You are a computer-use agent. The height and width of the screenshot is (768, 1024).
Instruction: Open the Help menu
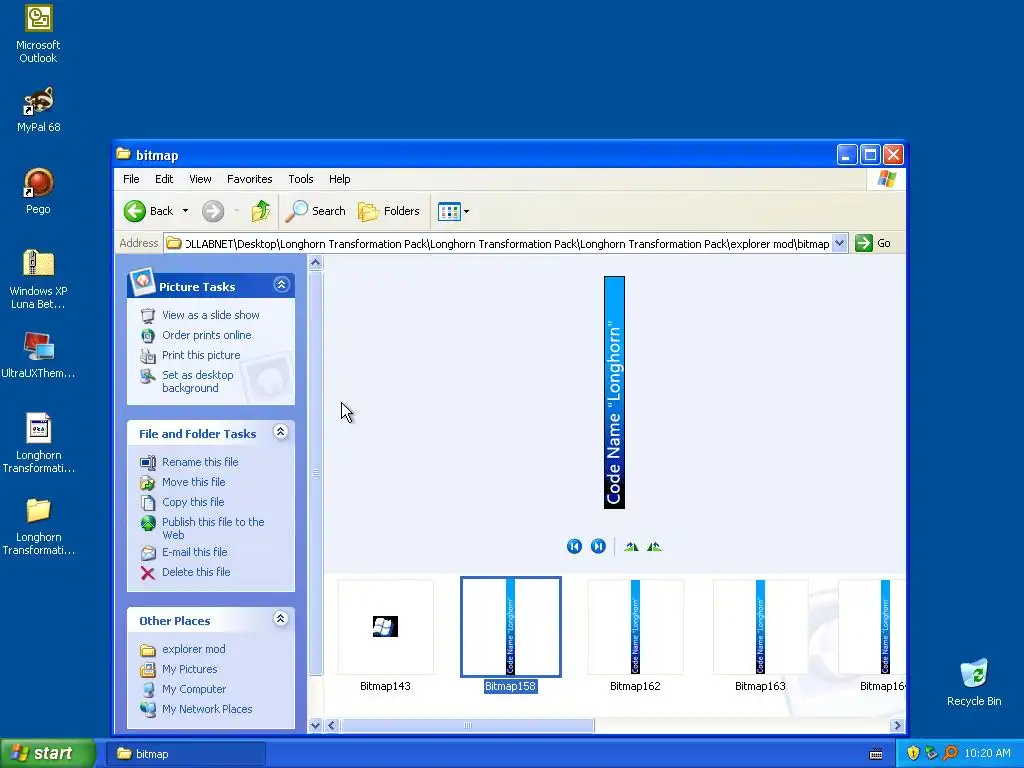coord(340,179)
